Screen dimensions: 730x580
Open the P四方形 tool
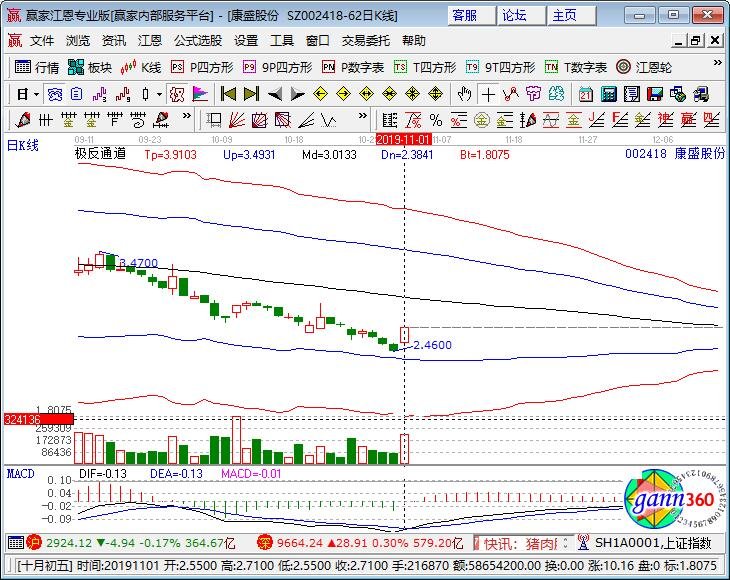(x=202, y=67)
